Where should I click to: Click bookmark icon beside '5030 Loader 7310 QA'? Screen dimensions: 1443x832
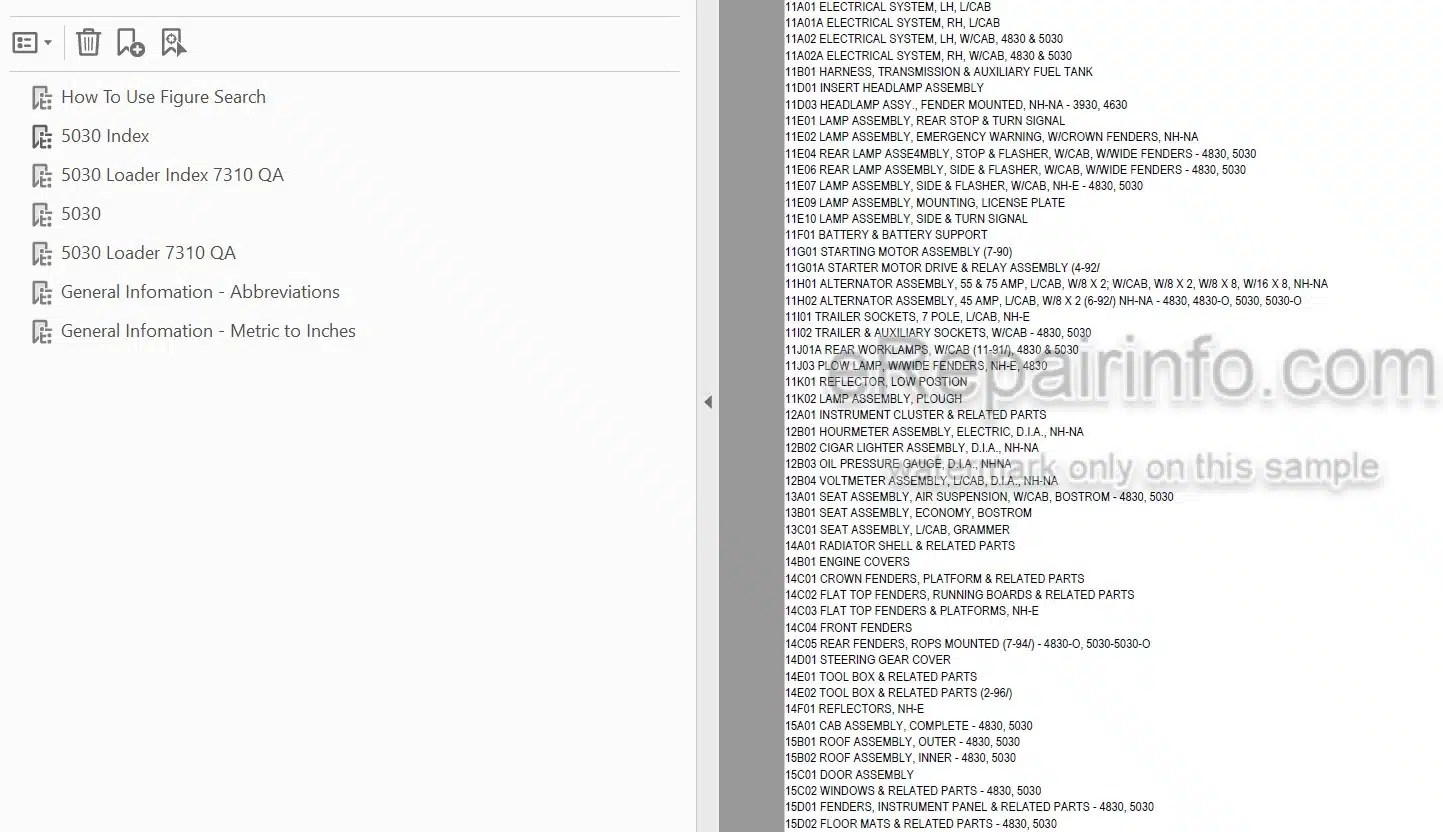[x=42, y=254]
